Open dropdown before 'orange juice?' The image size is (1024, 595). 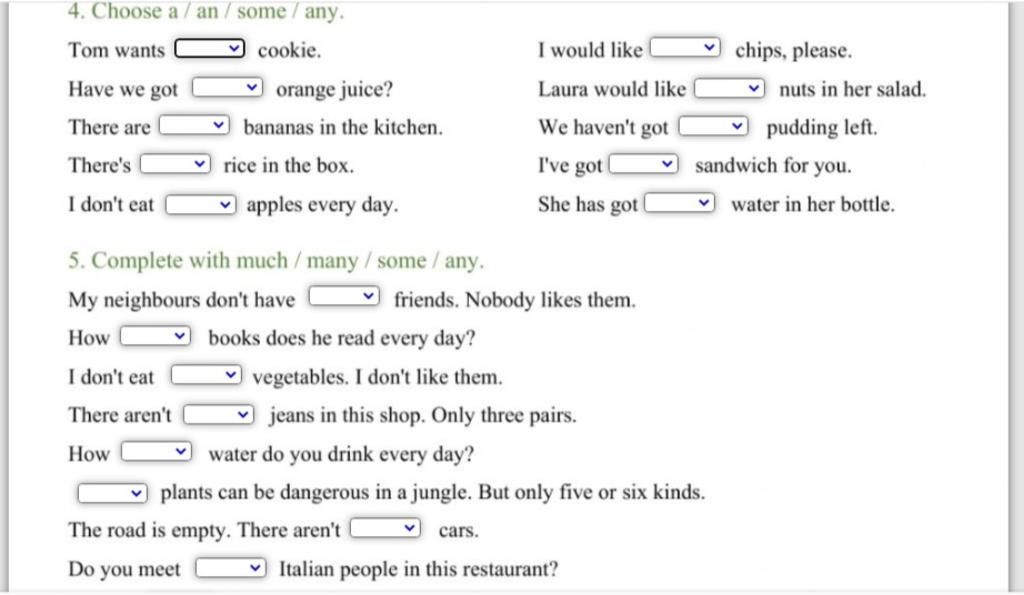227,88
